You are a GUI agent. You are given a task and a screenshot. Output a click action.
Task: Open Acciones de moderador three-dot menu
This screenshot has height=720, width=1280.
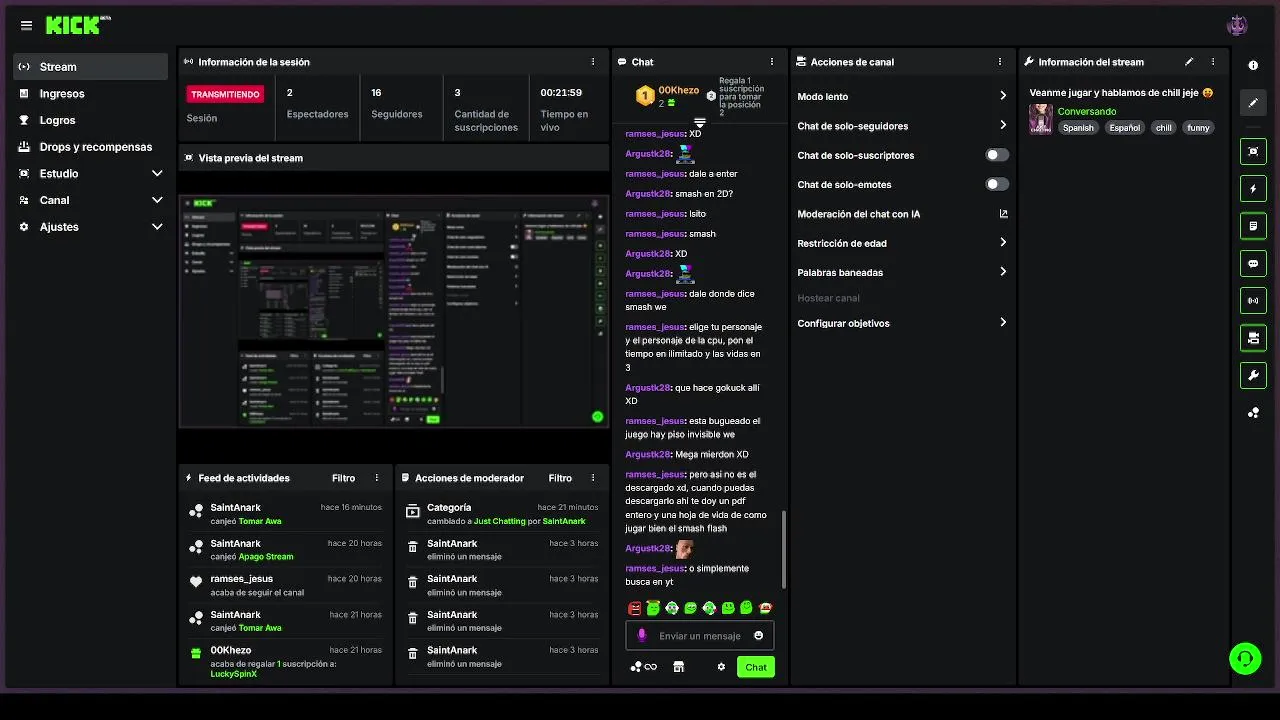click(593, 478)
